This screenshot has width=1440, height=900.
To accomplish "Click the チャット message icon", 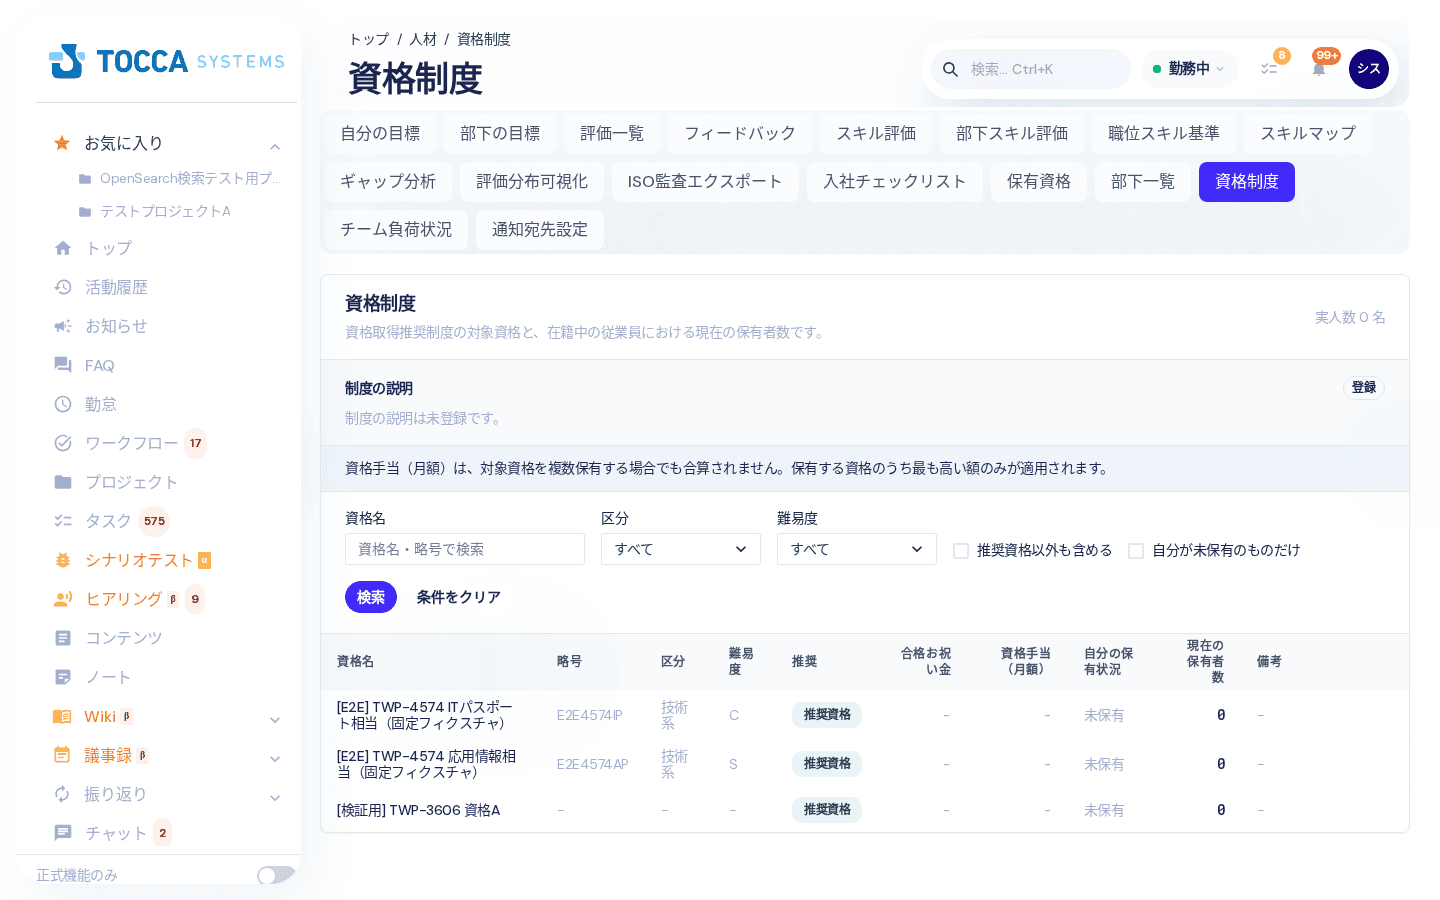I will coord(63,833).
